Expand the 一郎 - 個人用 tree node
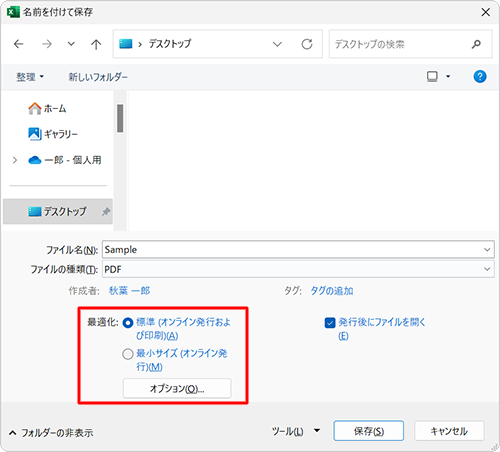This screenshot has height=452, width=500. pos(15,160)
